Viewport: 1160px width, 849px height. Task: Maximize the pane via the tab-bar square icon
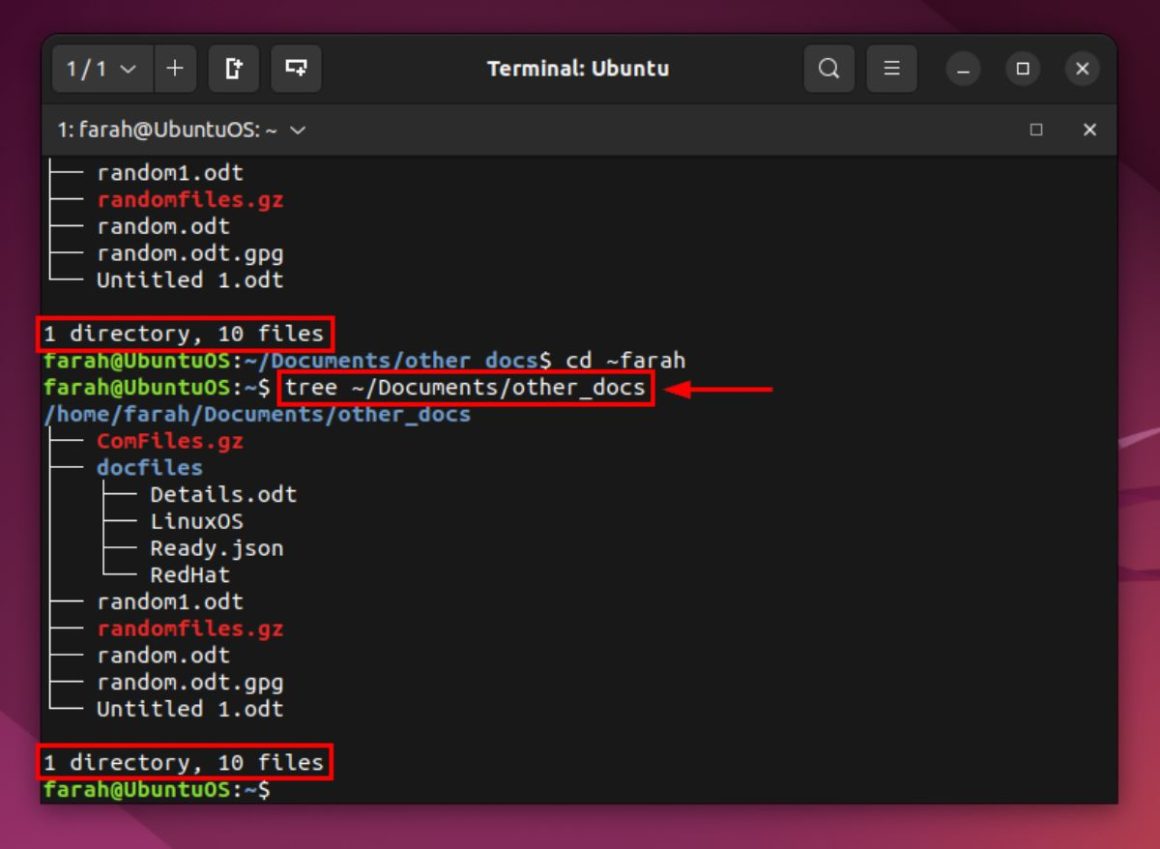point(1036,130)
